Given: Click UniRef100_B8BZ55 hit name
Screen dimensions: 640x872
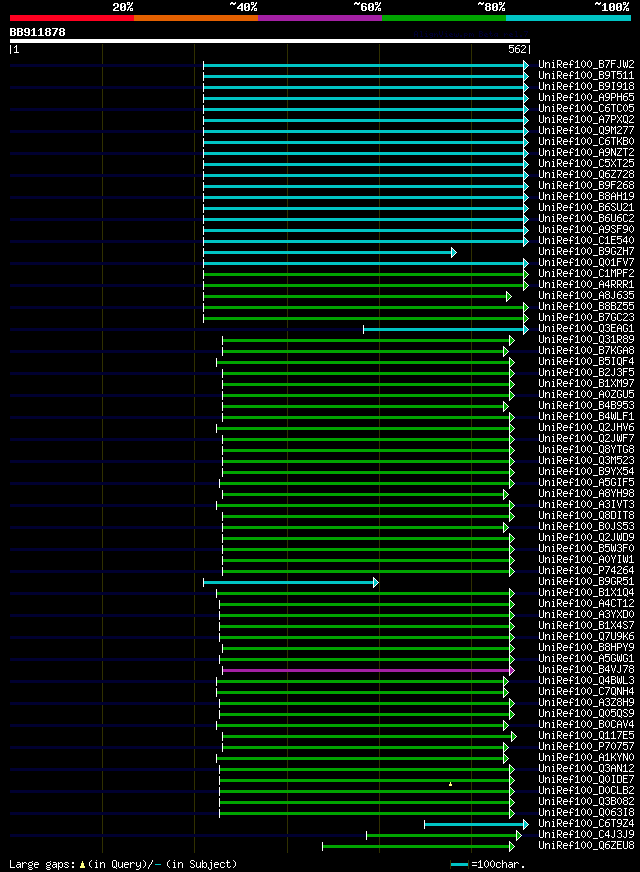Looking at the screenshot, I should click(x=586, y=306).
